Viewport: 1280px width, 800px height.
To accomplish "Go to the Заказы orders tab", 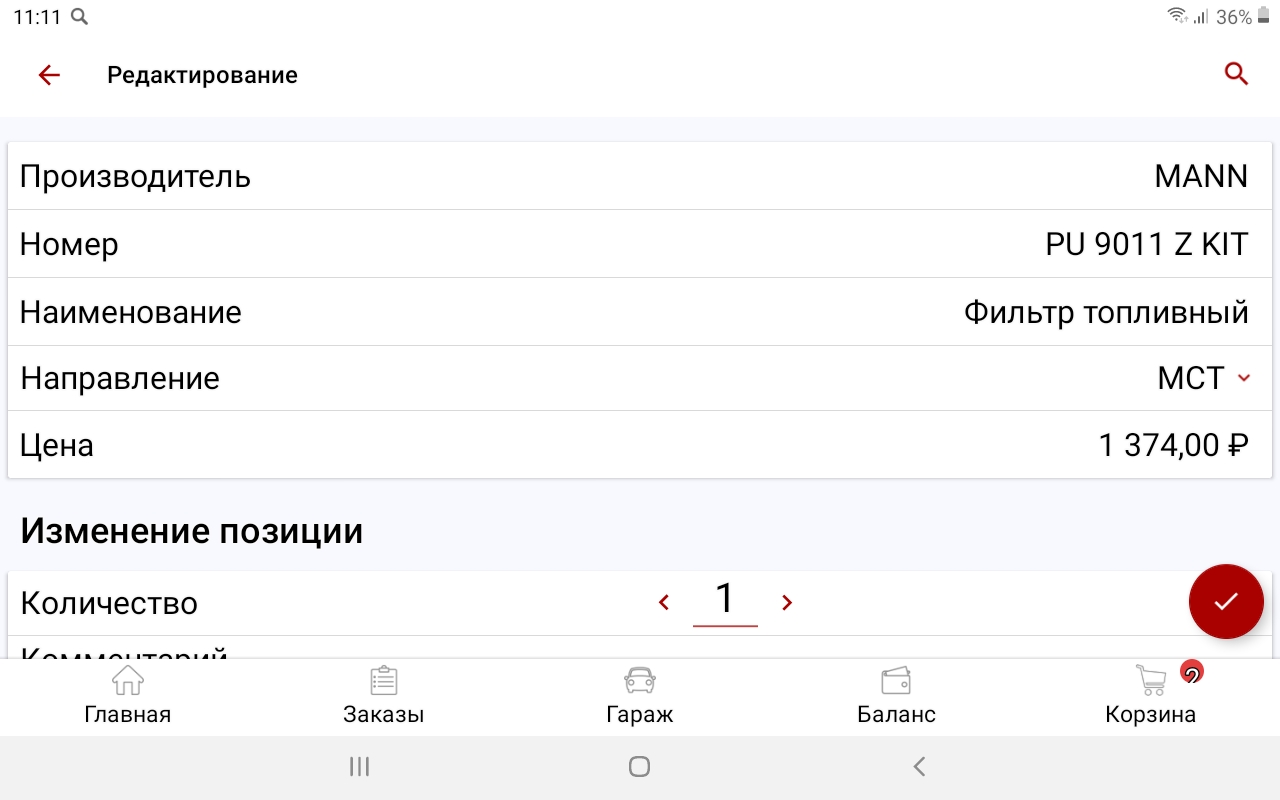I will coord(384,697).
